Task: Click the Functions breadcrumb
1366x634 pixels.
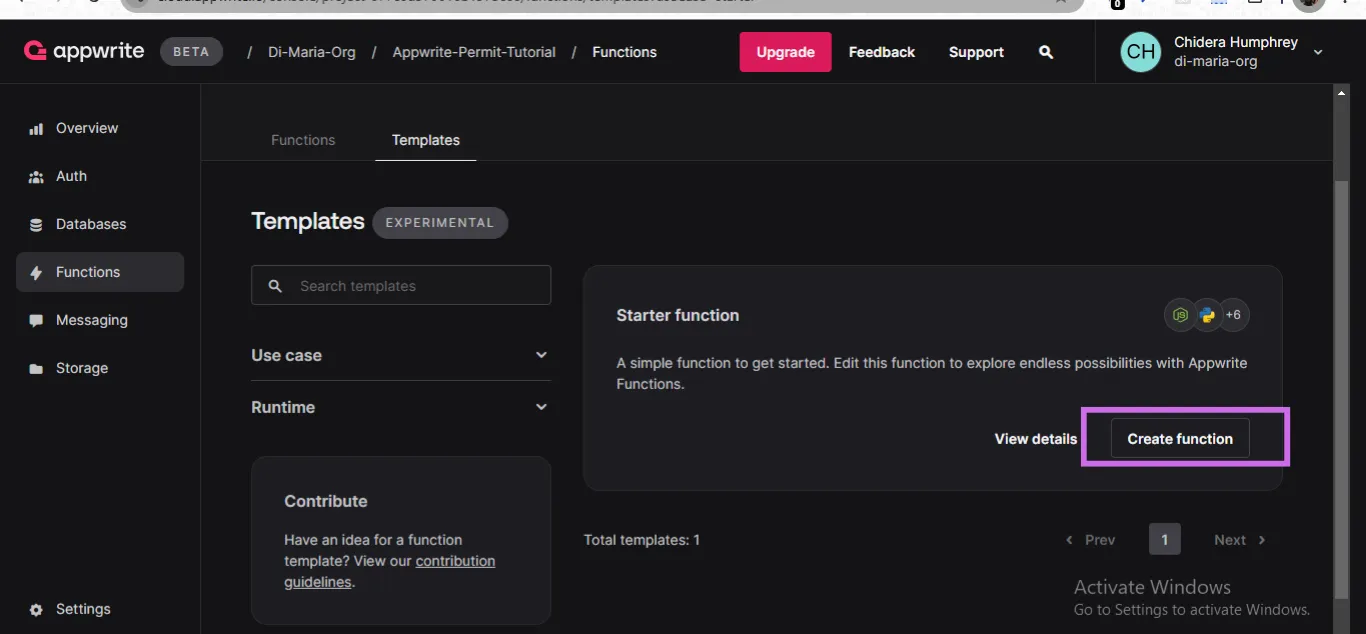Action: [624, 52]
